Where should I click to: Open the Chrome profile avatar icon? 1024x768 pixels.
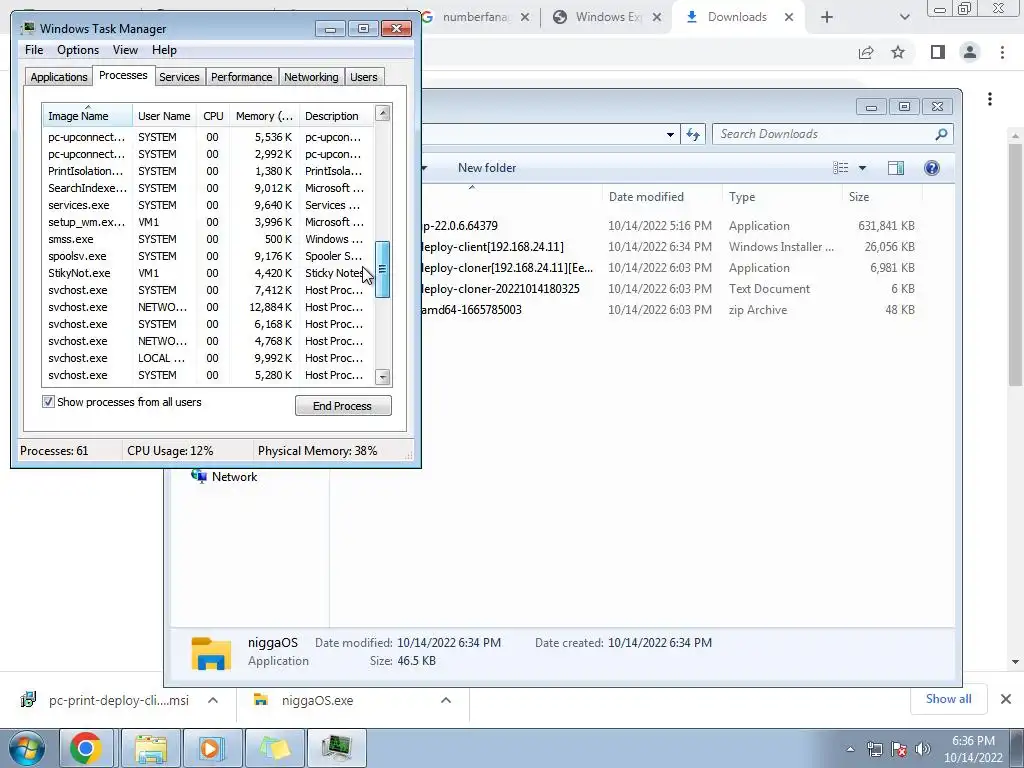point(970,52)
